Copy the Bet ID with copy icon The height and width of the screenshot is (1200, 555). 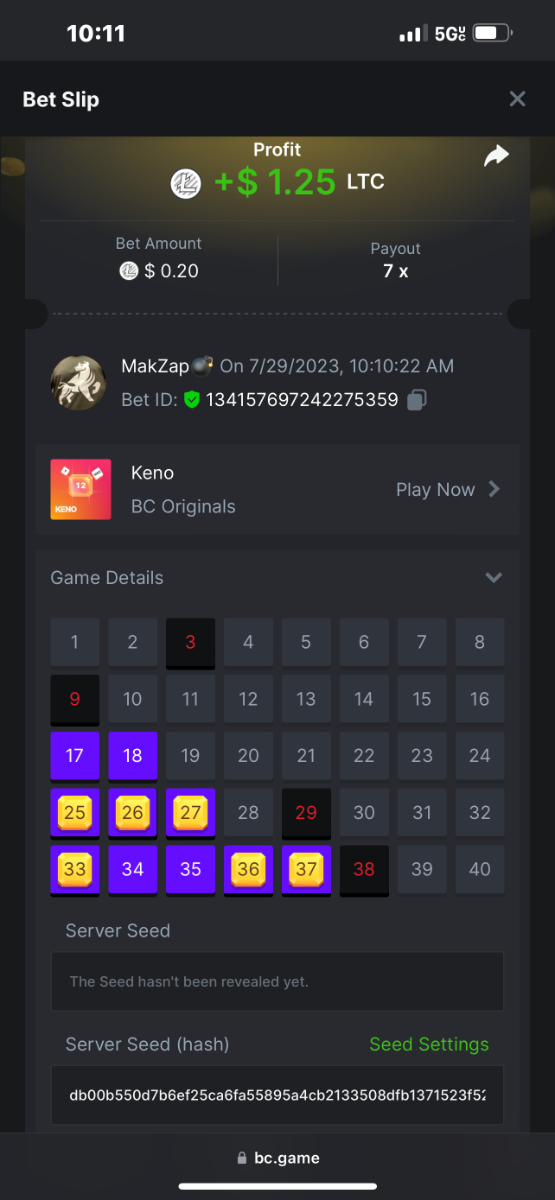(x=417, y=400)
